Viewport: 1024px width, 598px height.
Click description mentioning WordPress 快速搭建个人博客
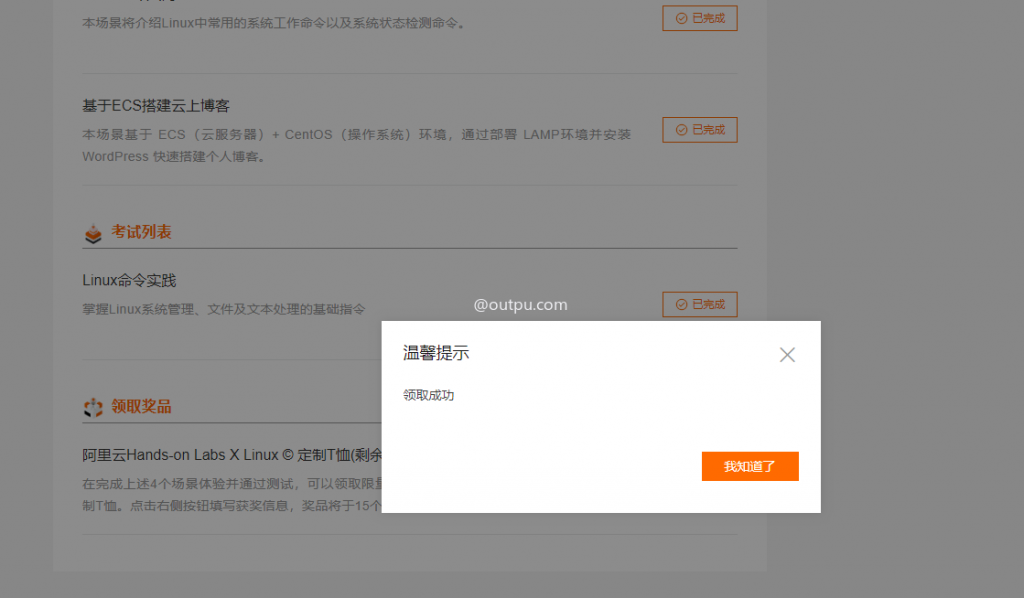[x=356, y=146]
